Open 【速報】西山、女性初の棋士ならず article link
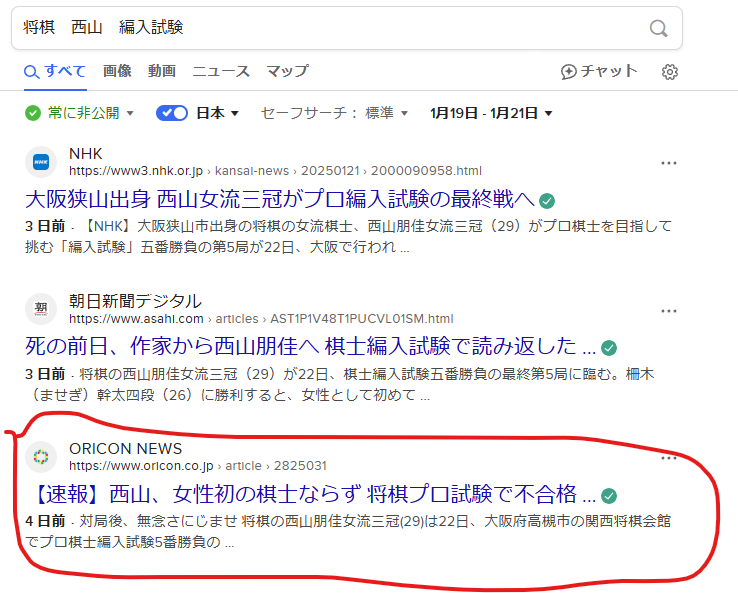This screenshot has width=738, height=593. tap(311, 494)
